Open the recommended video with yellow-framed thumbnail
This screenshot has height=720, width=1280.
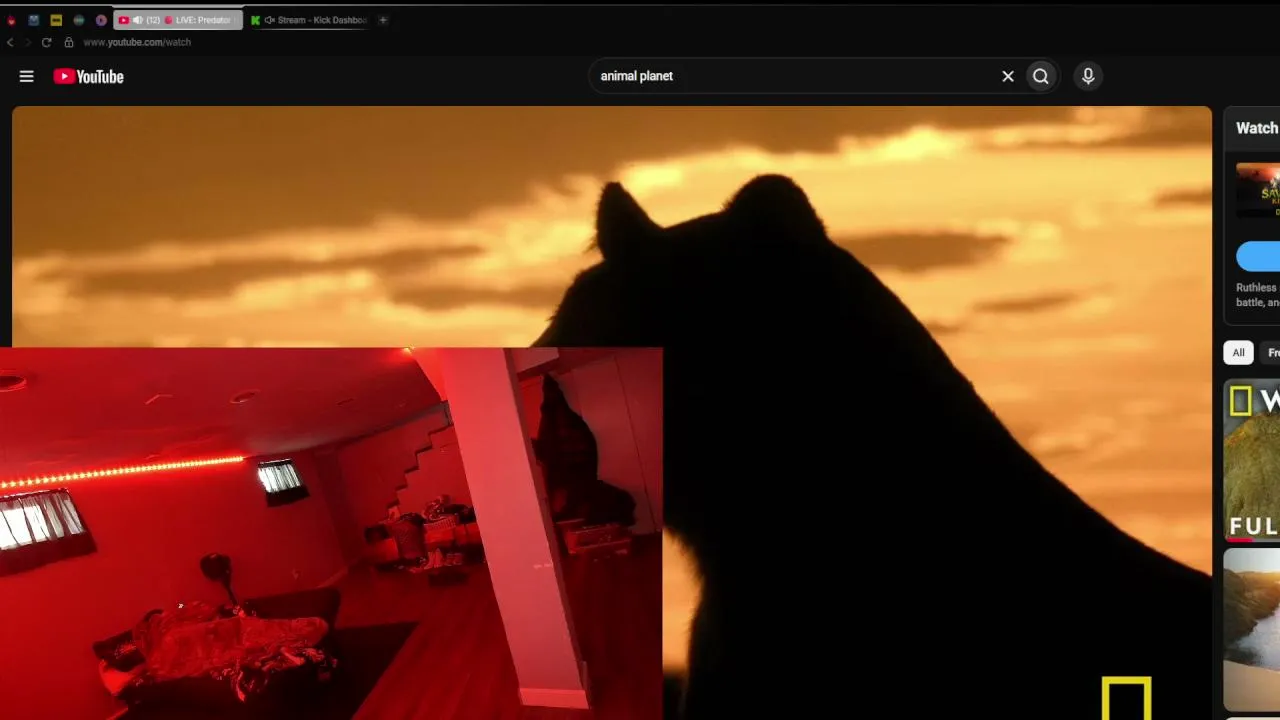(1252, 461)
